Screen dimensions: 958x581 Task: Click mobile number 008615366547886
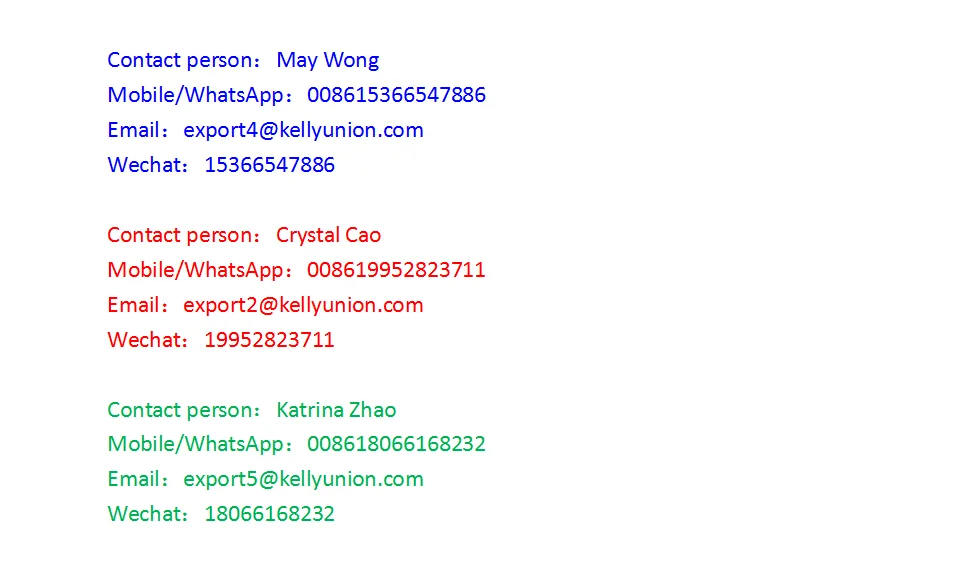point(396,95)
